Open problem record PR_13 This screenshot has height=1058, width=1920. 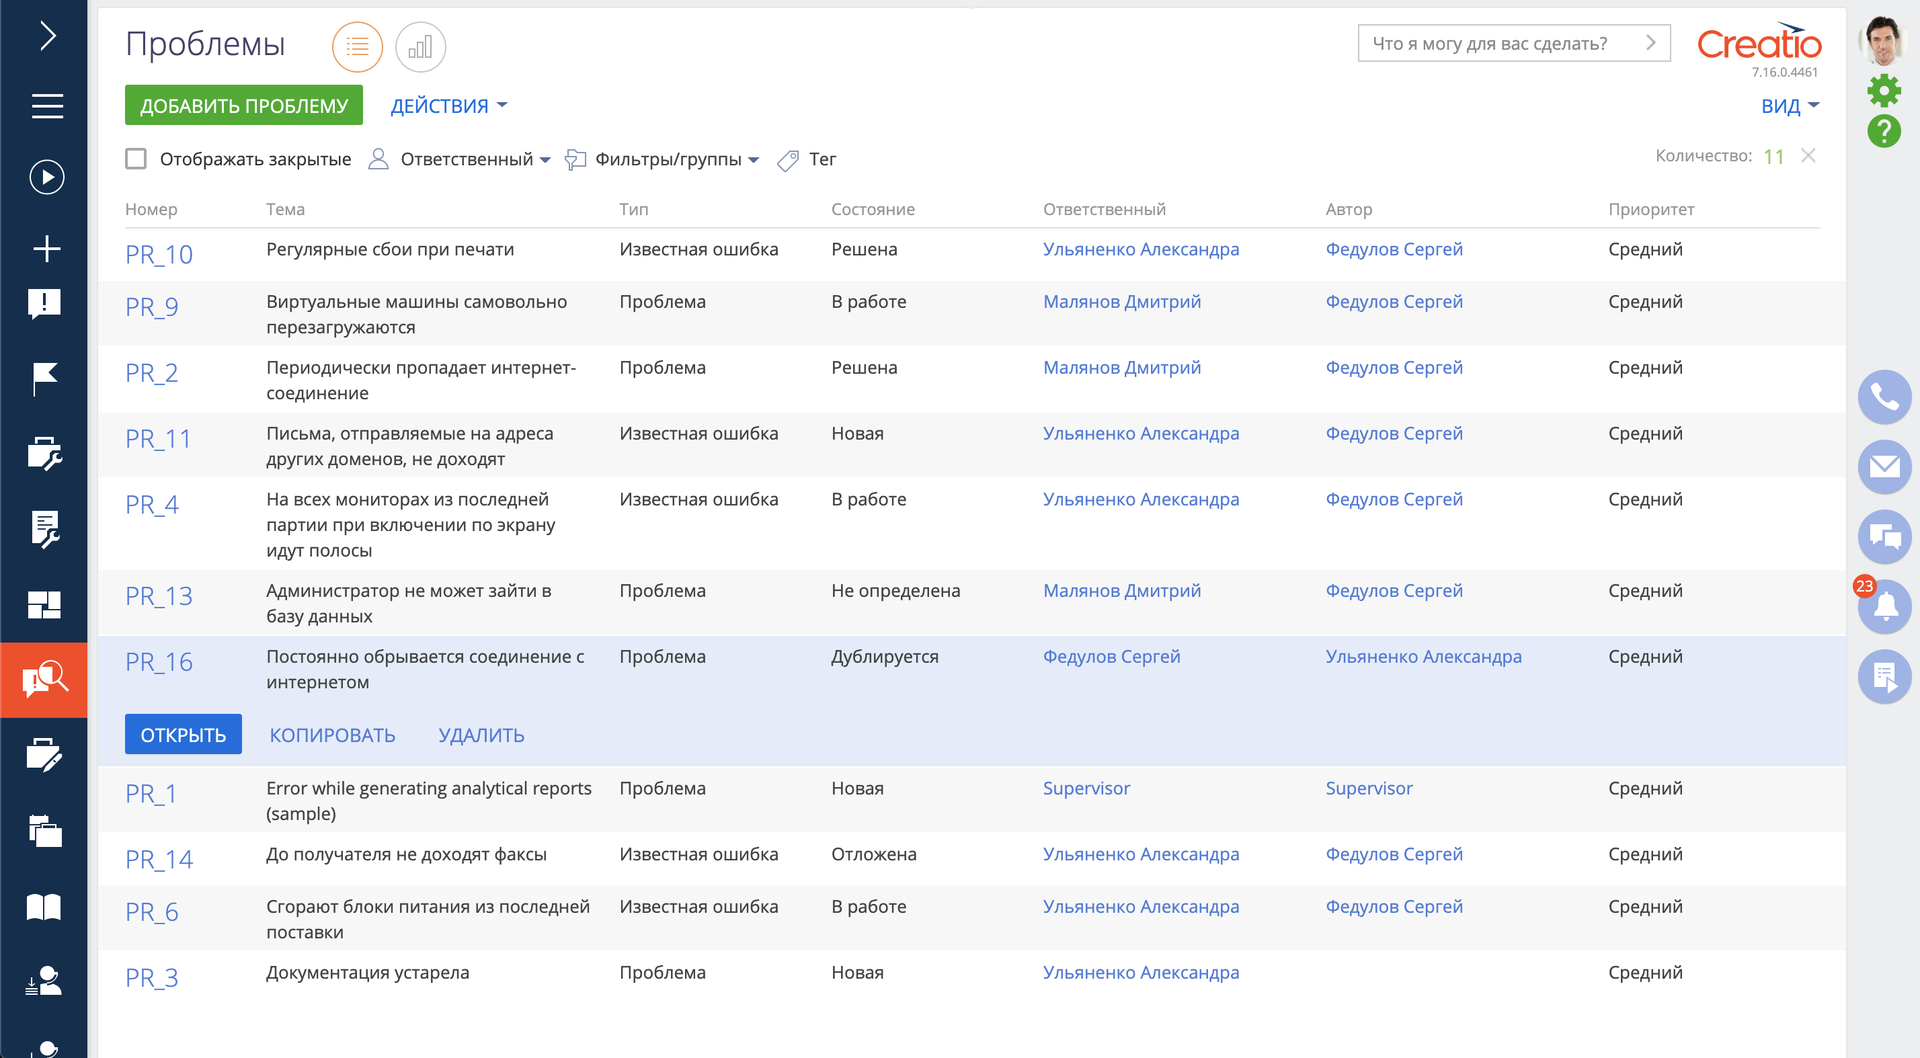click(159, 597)
